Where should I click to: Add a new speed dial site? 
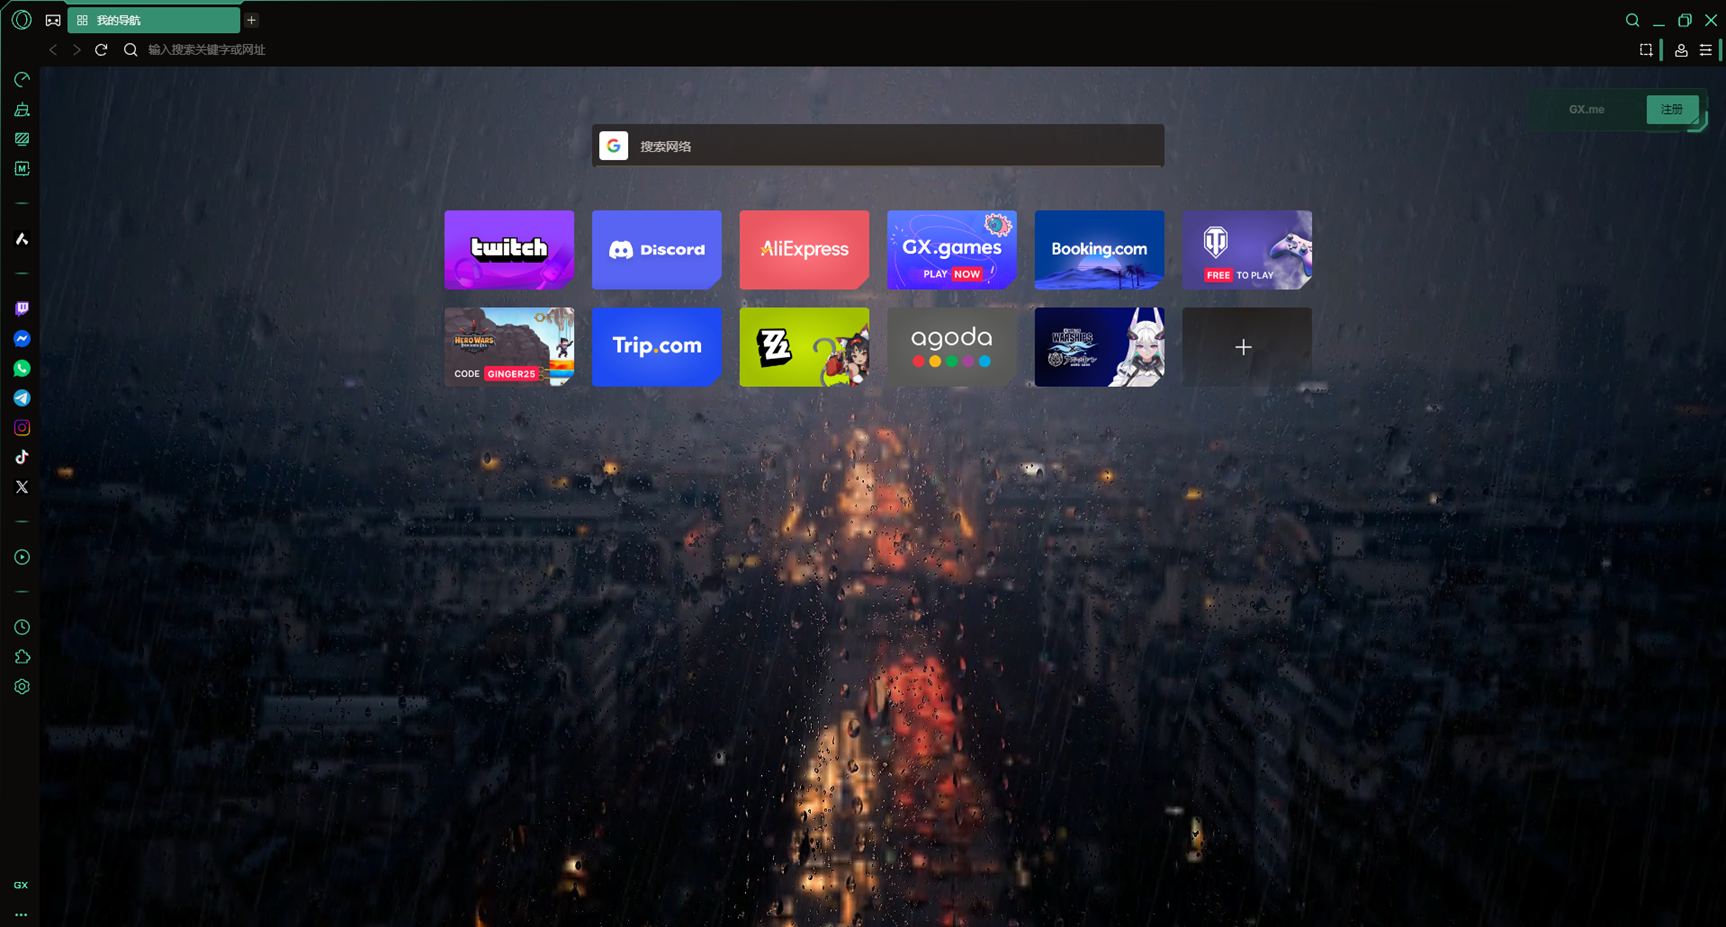1247,347
